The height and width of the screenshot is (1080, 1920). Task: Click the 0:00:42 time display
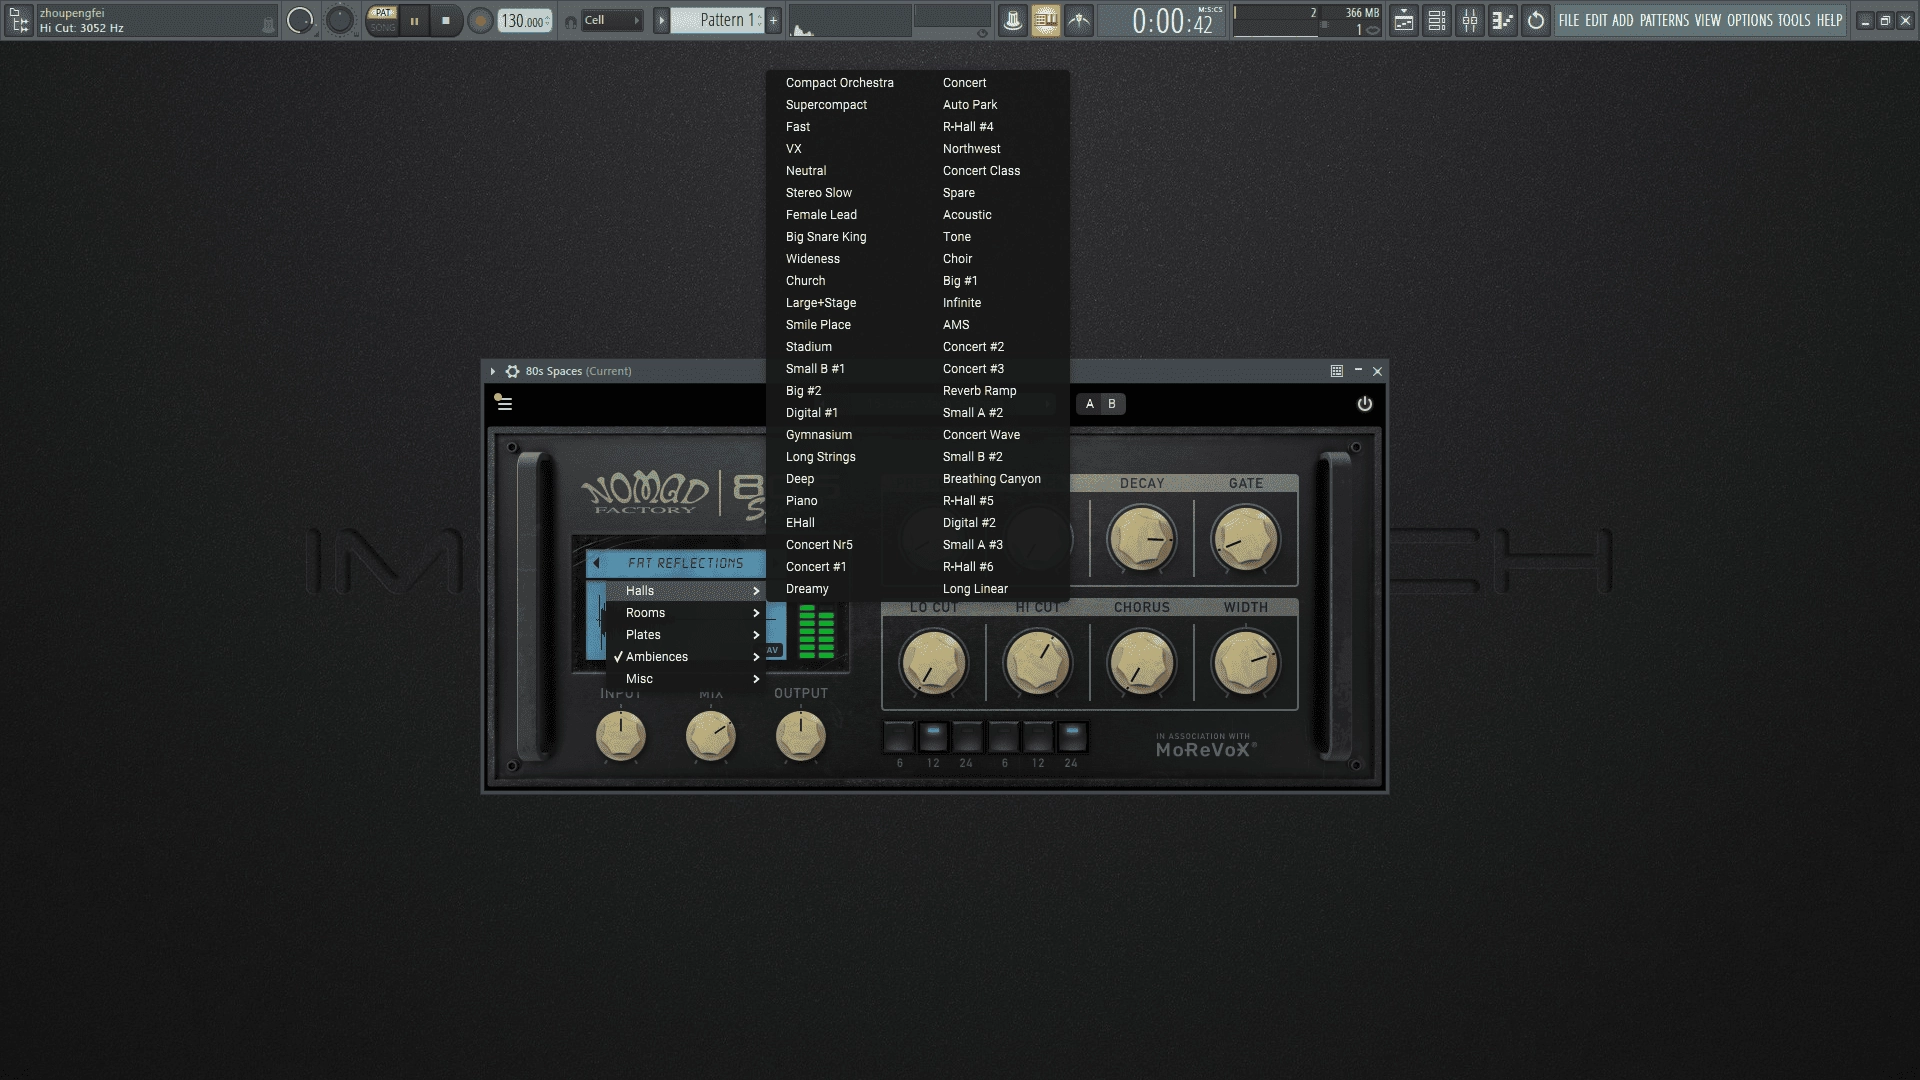[1163, 20]
